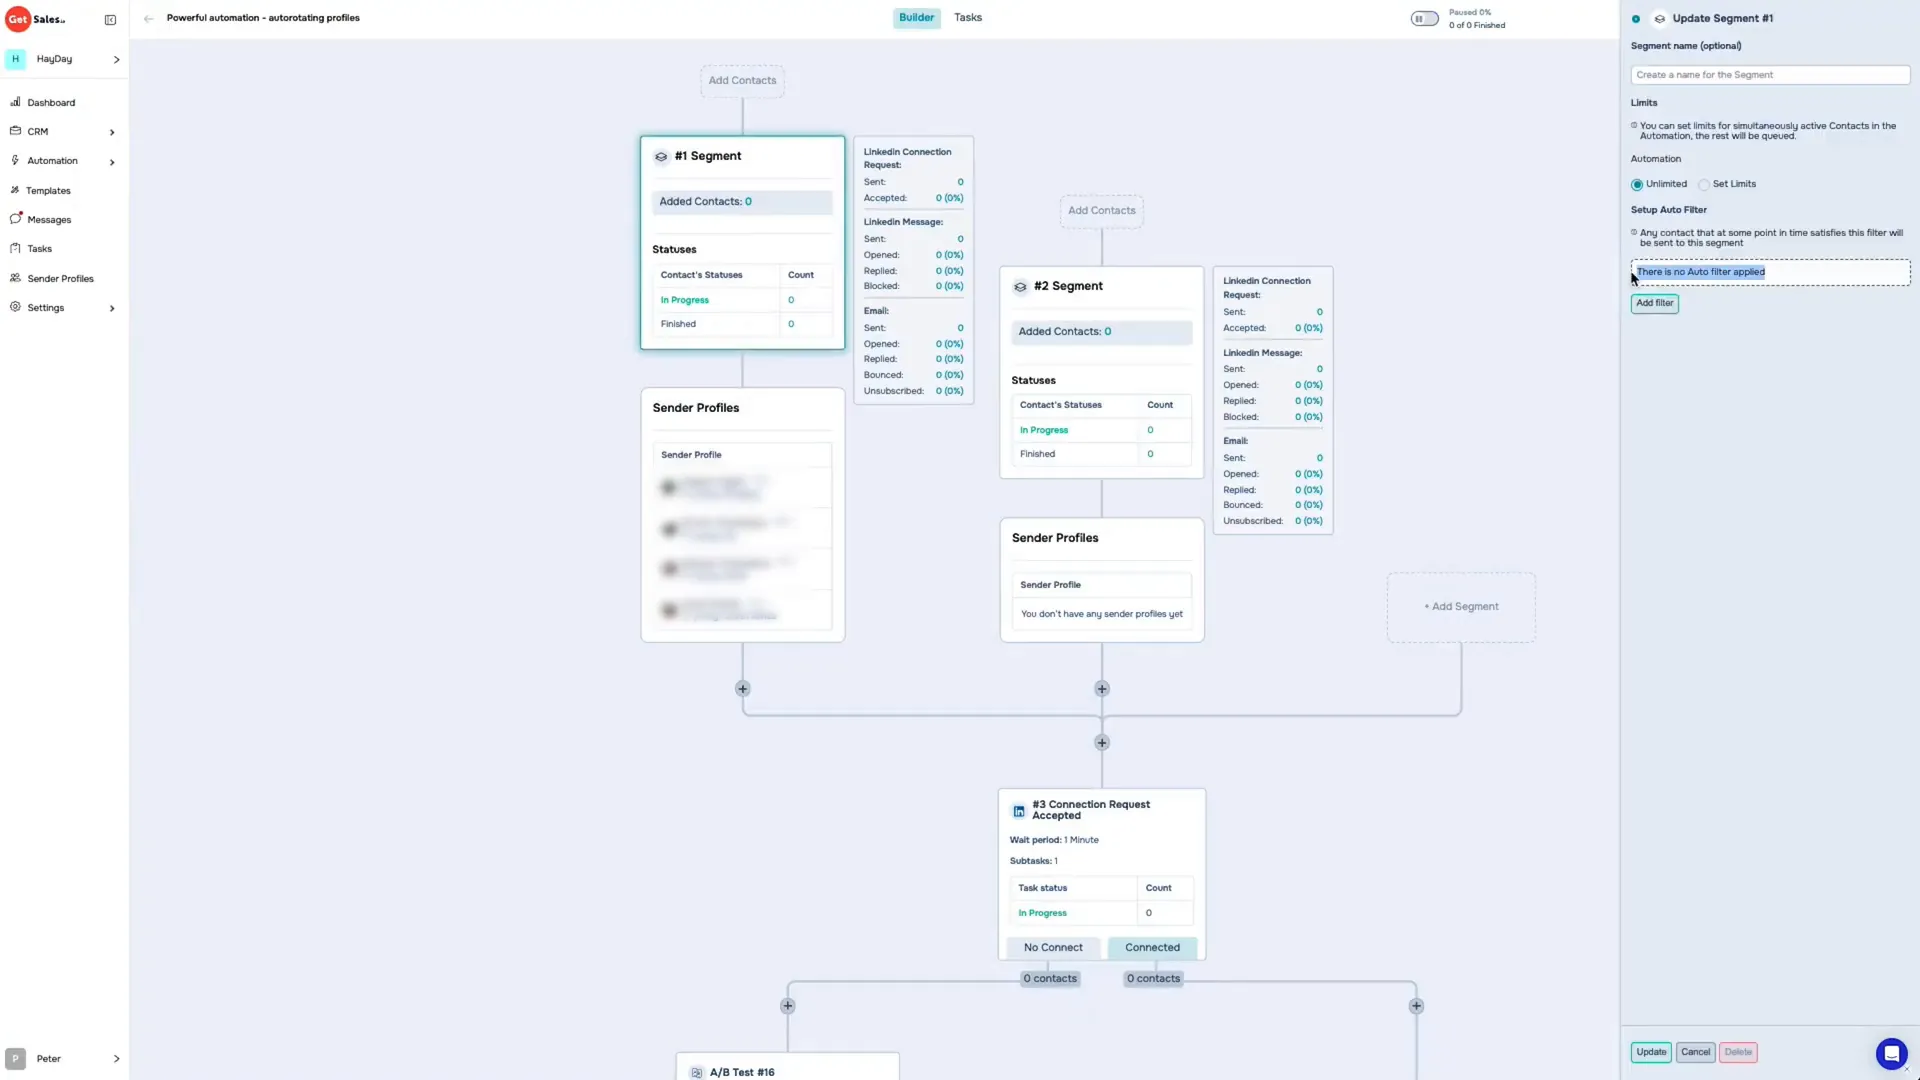The width and height of the screenshot is (1920, 1080).
Task: Click the Tasks tab in header
Action: 969,17
